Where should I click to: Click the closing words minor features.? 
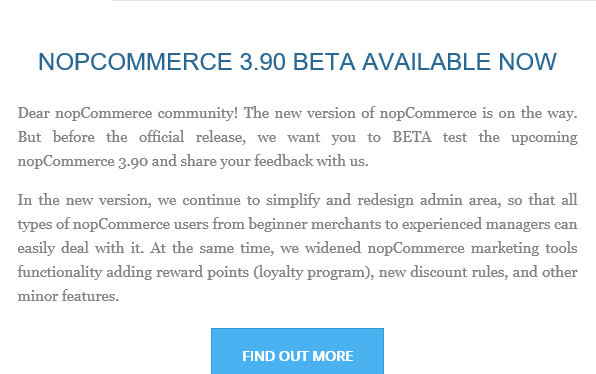pyautogui.click(x=68, y=296)
